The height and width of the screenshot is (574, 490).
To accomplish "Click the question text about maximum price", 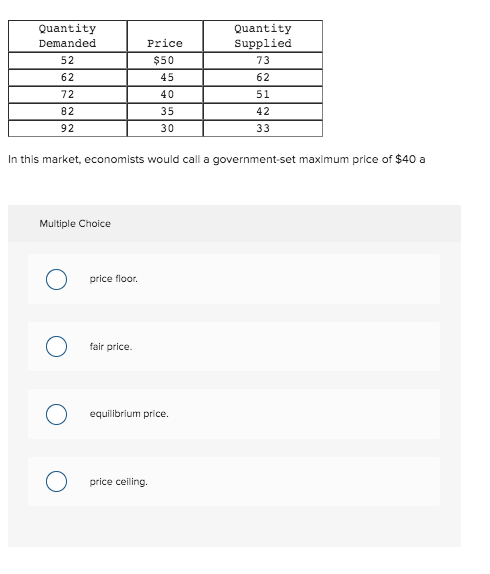I will tap(217, 160).
